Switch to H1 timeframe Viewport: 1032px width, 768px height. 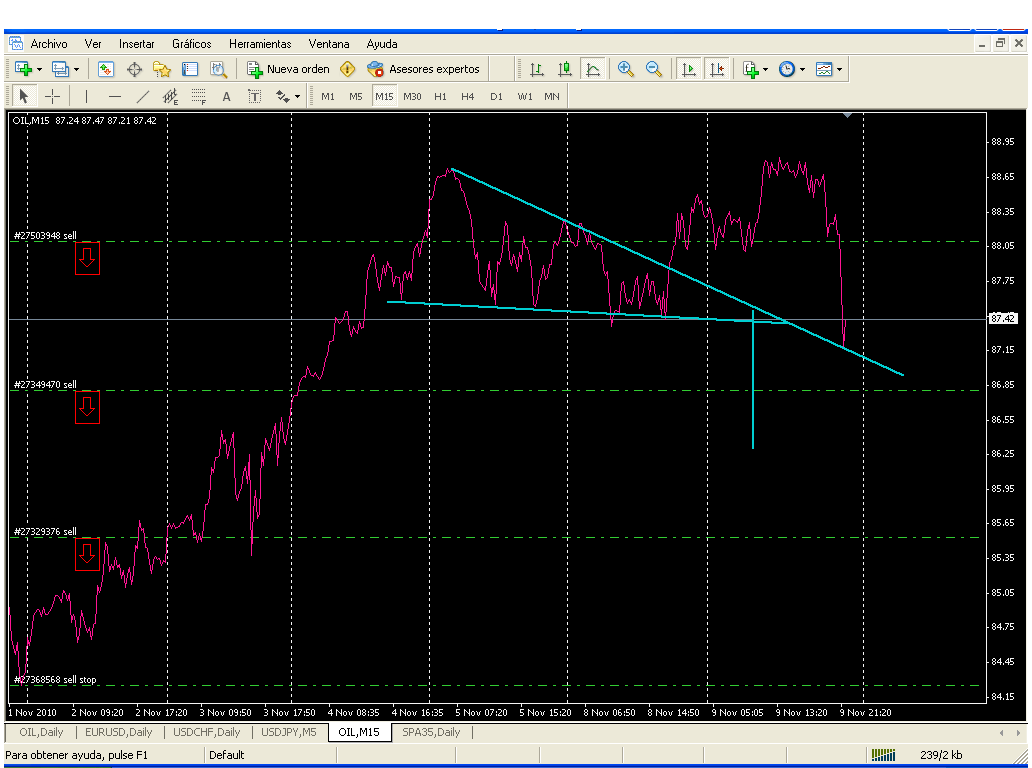pos(440,97)
